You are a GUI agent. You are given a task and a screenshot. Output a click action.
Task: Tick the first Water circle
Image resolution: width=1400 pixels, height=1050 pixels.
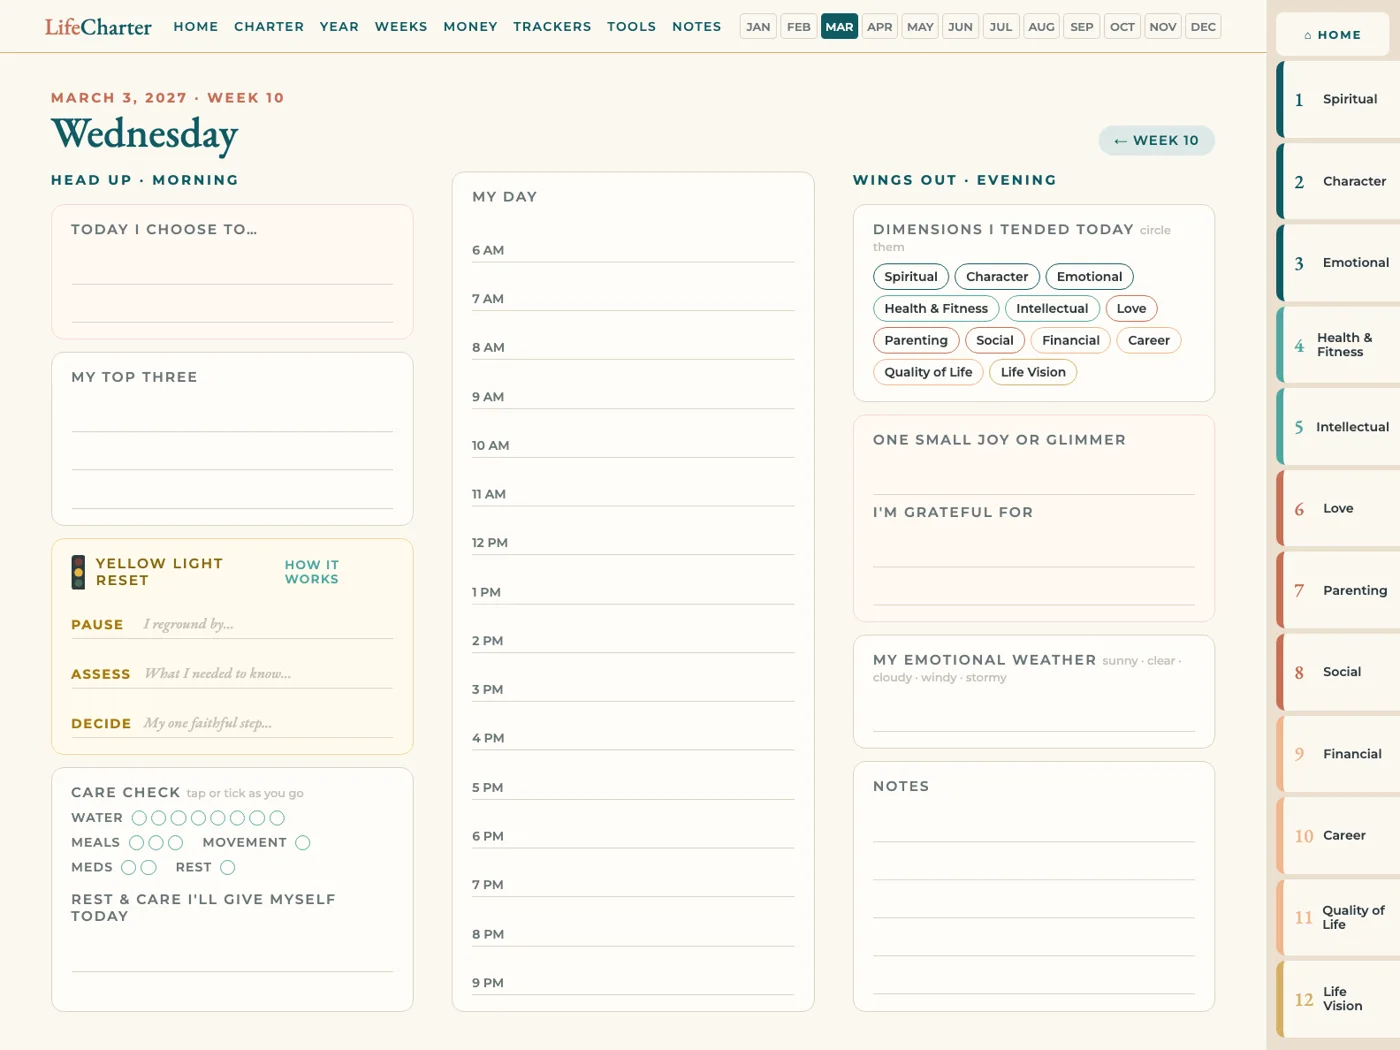point(139,818)
